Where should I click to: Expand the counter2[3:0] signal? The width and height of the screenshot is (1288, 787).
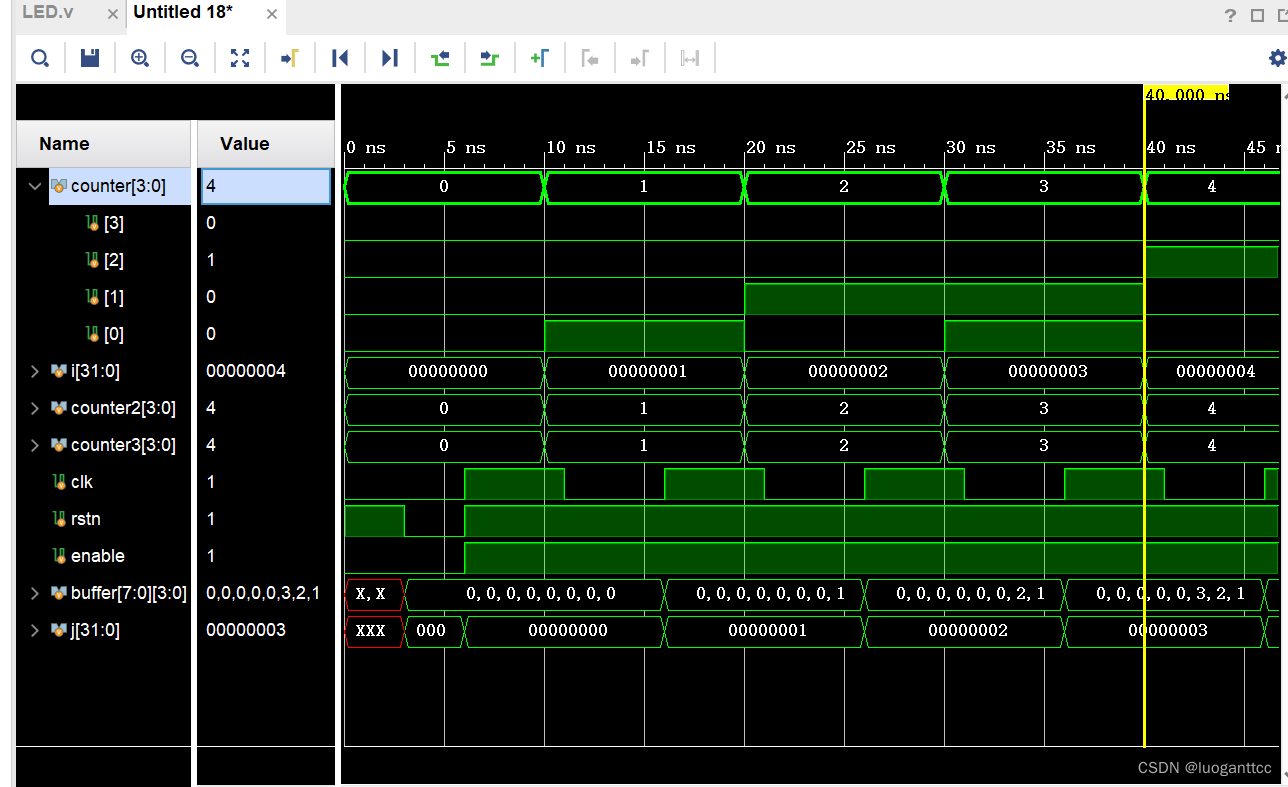tap(36, 408)
